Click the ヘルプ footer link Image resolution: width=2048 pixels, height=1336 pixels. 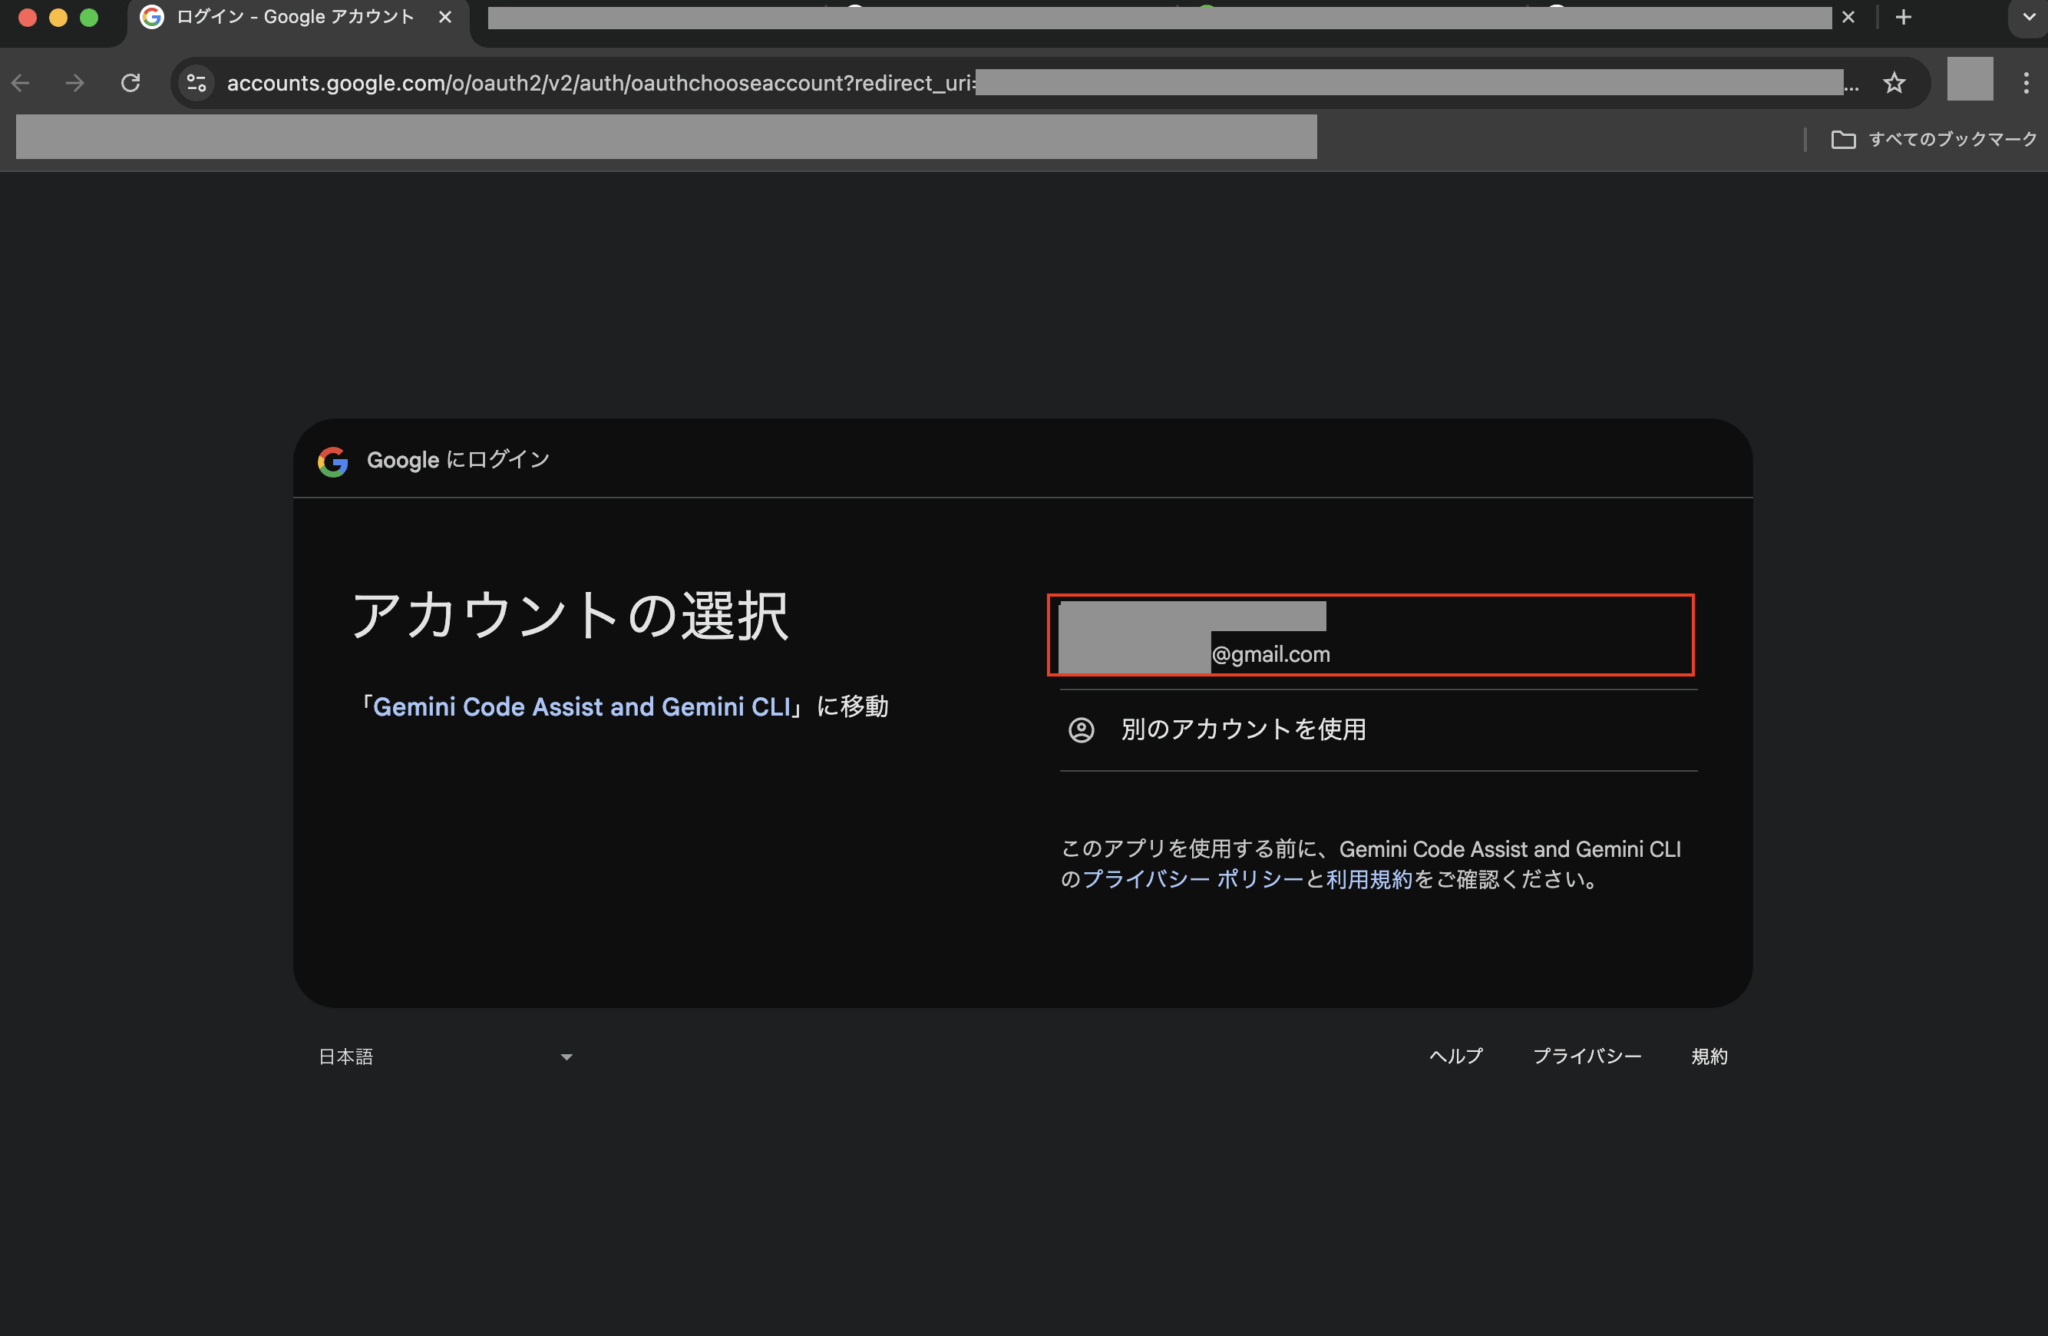coord(1456,1057)
